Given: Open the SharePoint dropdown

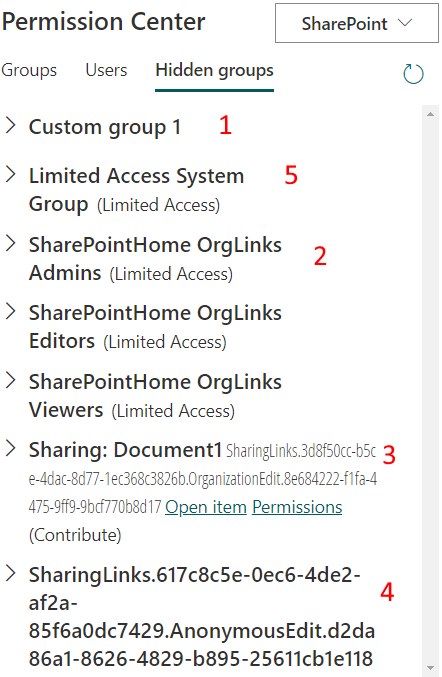Looking at the screenshot, I should pos(357,23).
